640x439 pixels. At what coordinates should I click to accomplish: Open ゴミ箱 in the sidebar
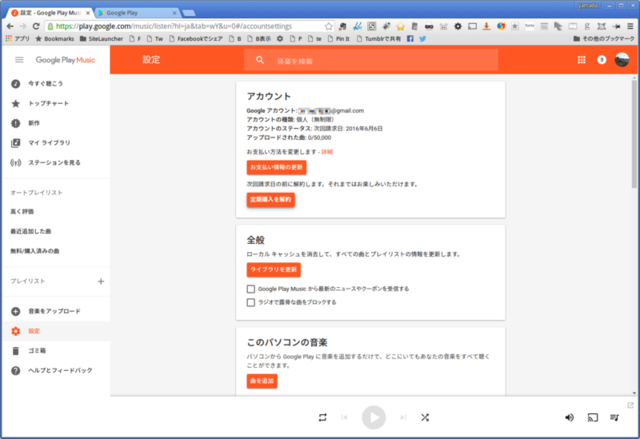tap(56, 351)
